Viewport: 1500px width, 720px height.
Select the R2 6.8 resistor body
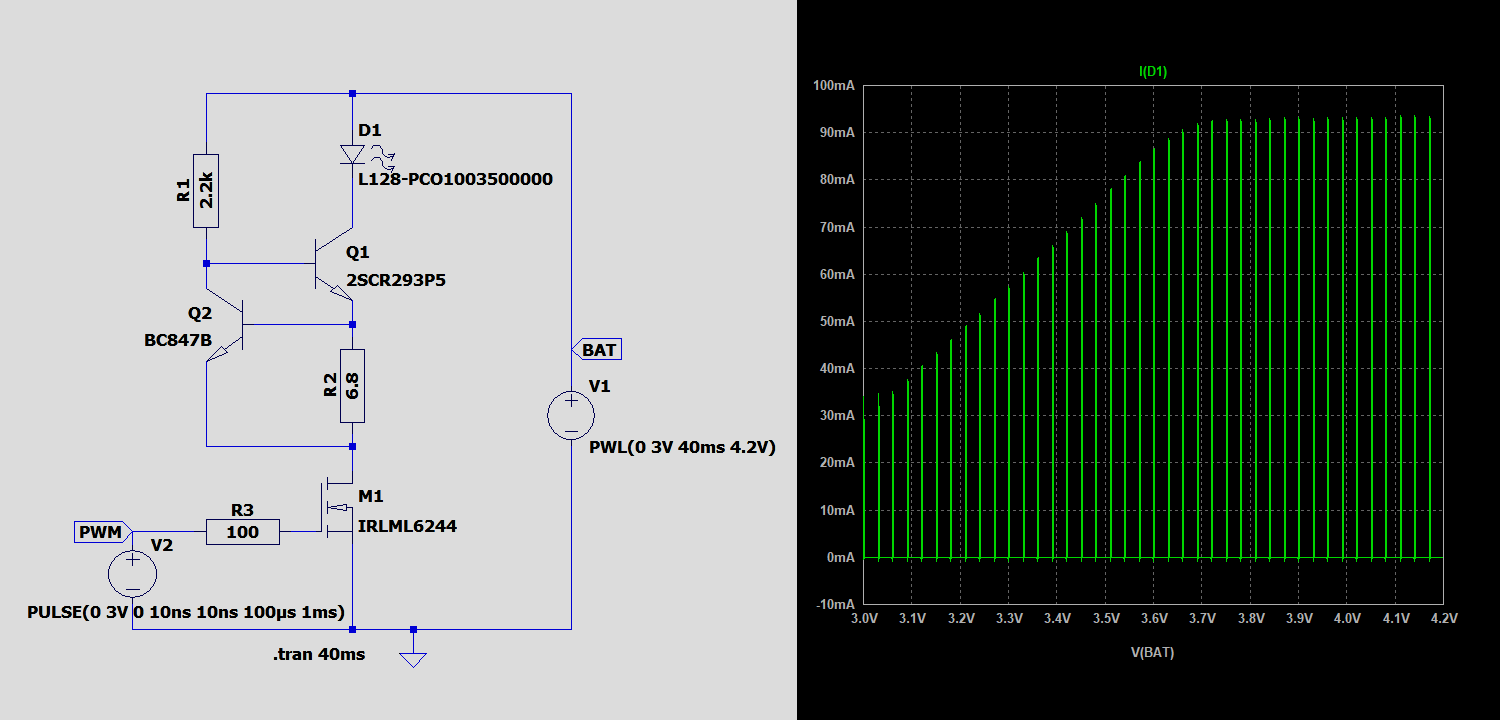[x=352, y=386]
